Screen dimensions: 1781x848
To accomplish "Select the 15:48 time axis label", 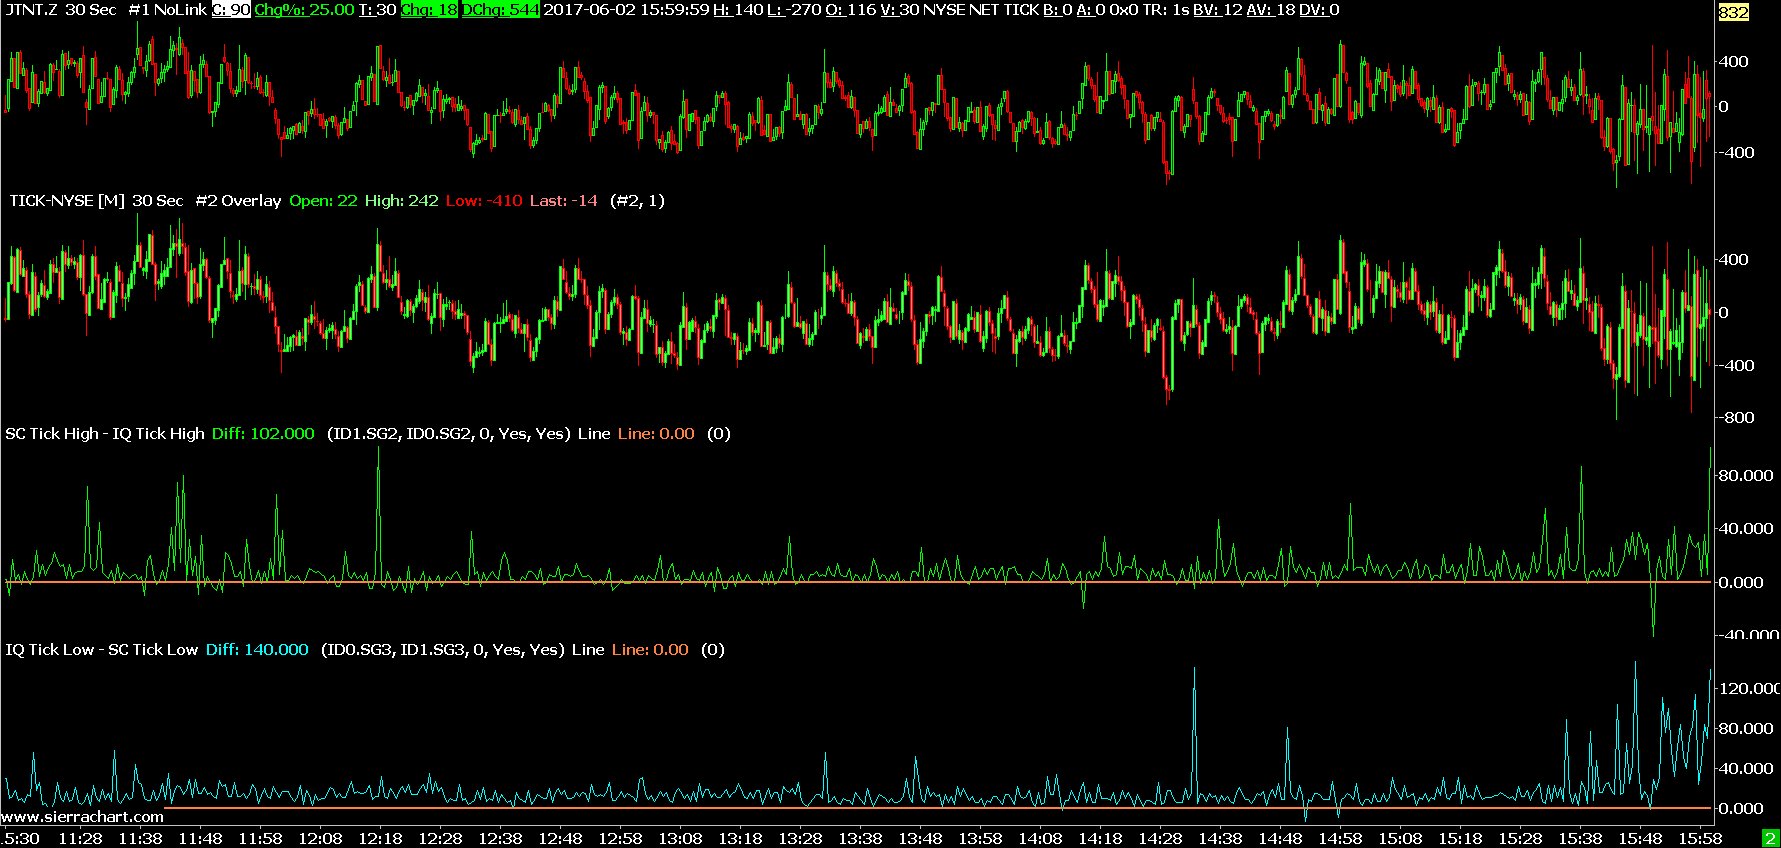I will [x=1640, y=839].
